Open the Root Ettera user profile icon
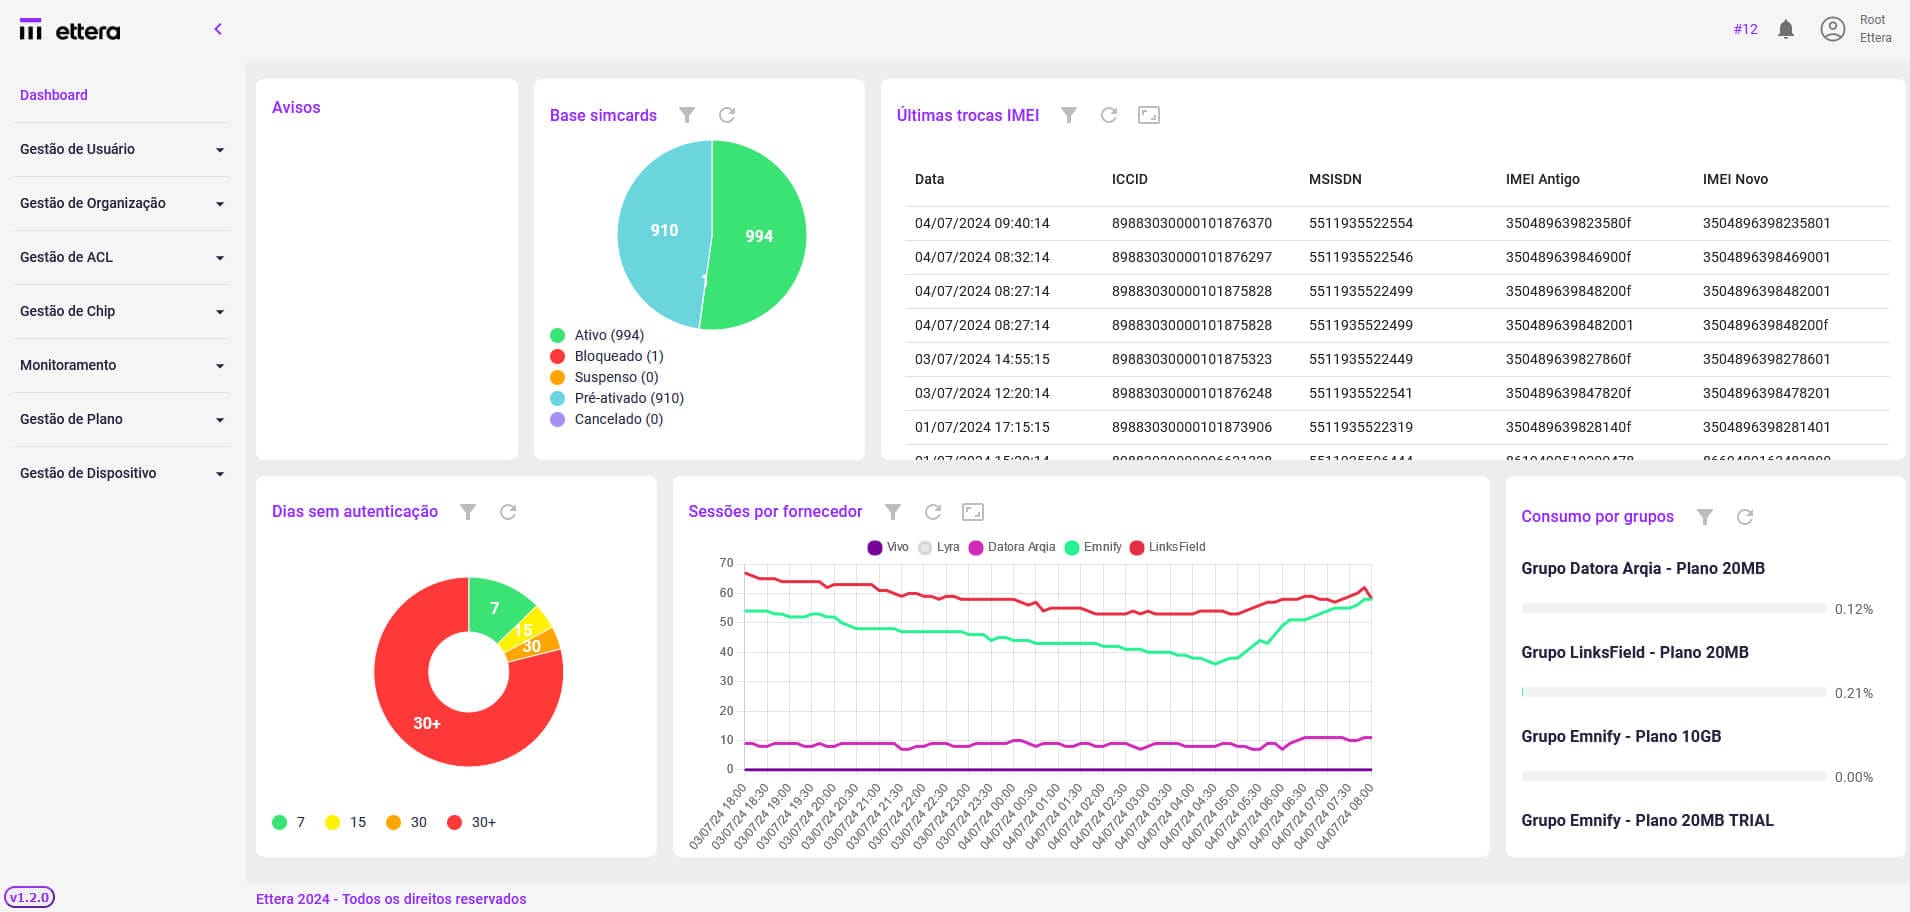The image size is (1910, 912). pyautogui.click(x=1832, y=29)
